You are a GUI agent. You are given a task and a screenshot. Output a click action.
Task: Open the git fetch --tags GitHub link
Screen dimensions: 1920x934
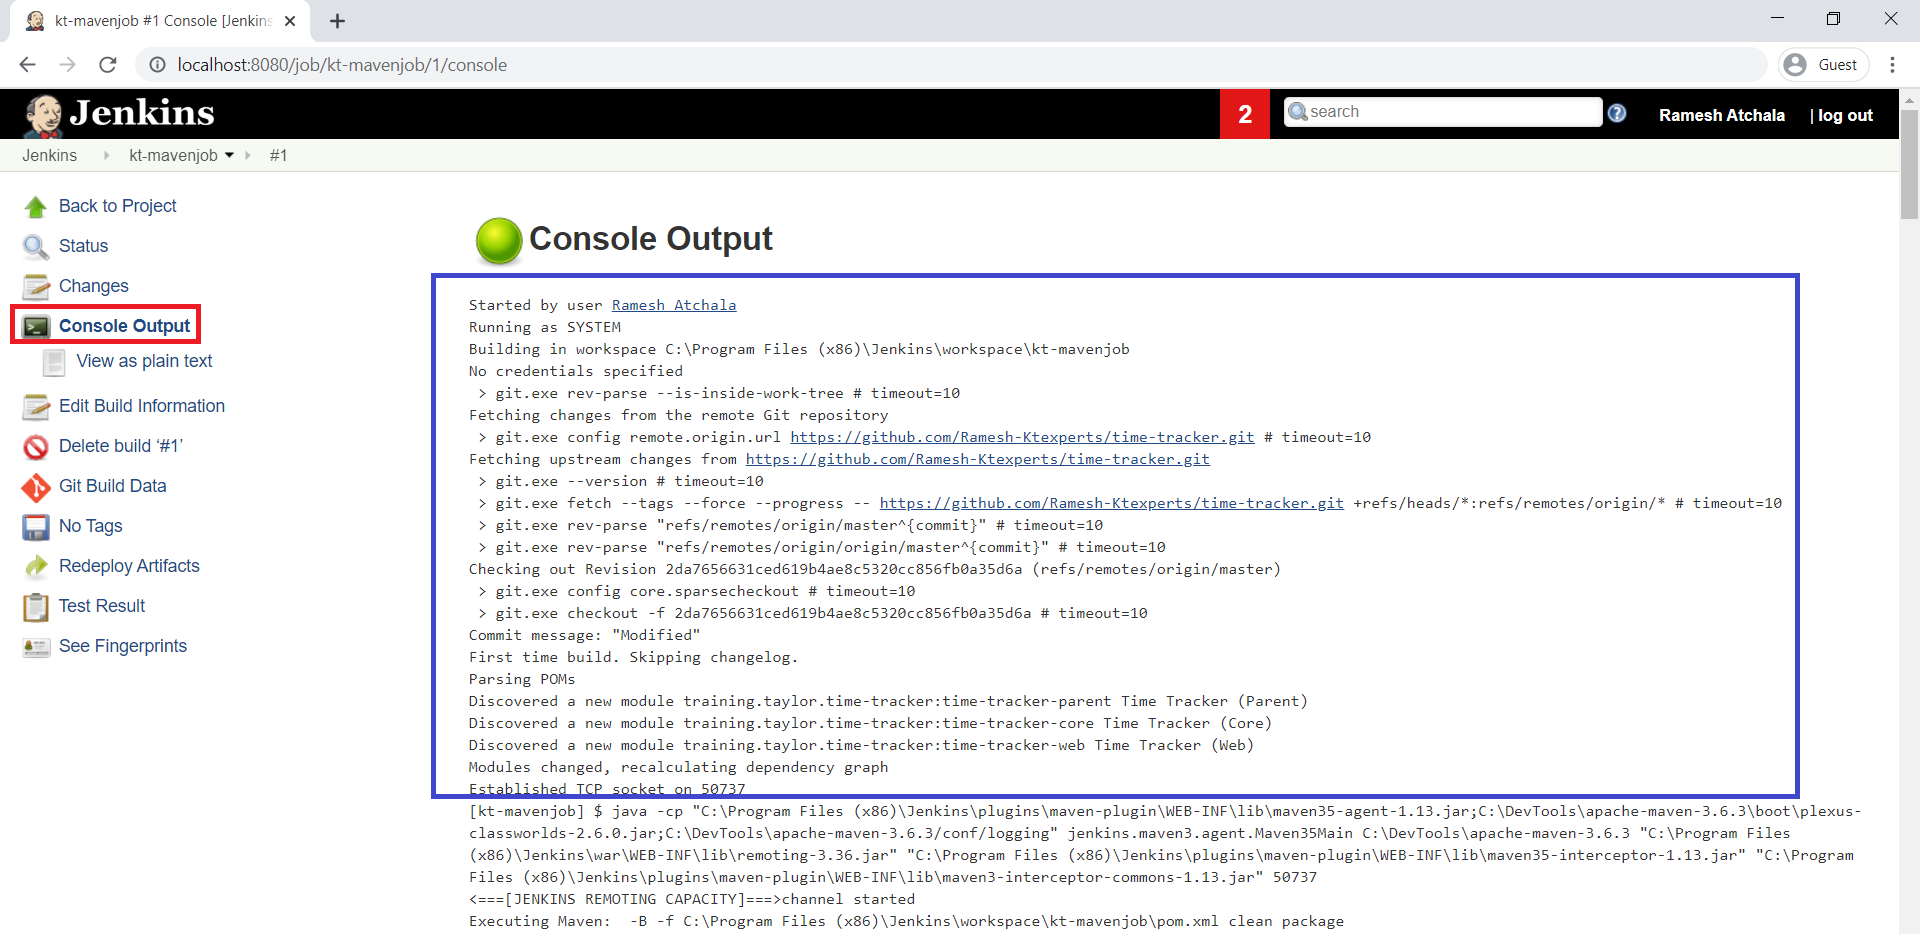pos(1112,503)
